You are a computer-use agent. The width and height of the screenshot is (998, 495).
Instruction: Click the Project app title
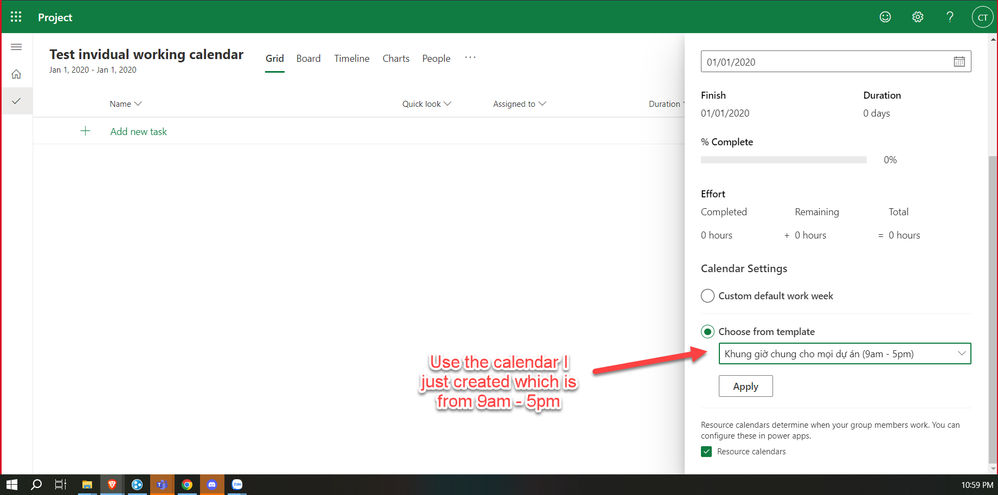click(x=55, y=17)
